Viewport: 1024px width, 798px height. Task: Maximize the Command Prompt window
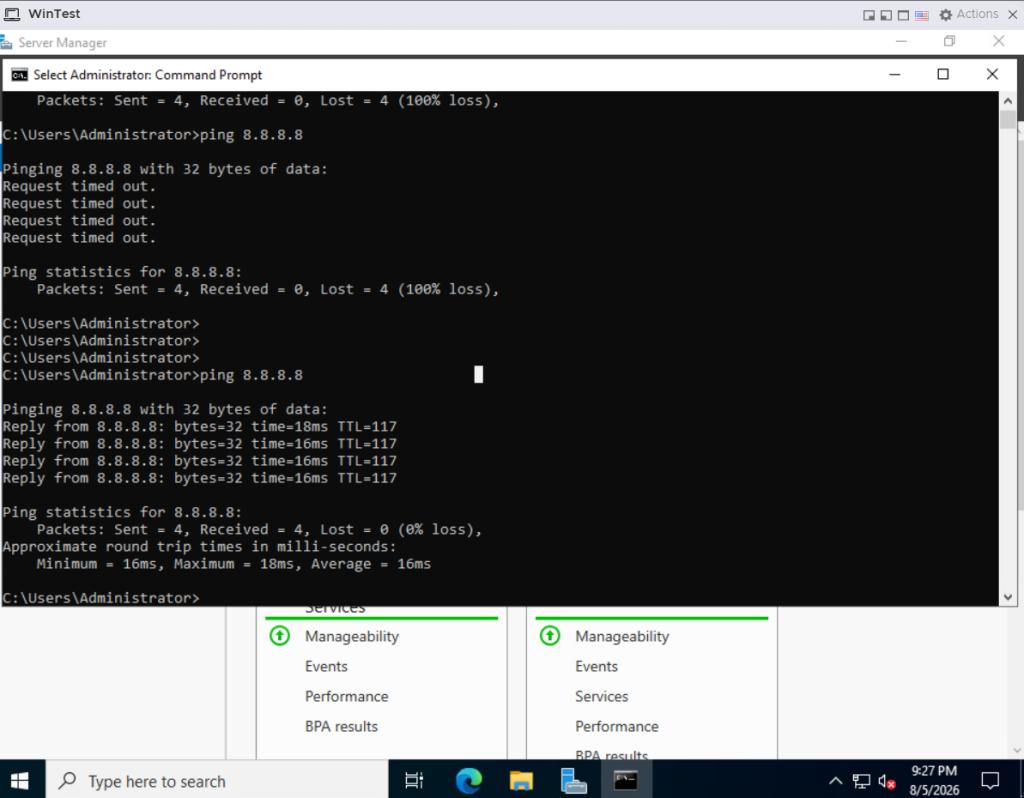pyautogui.click(x=943, y=74)
